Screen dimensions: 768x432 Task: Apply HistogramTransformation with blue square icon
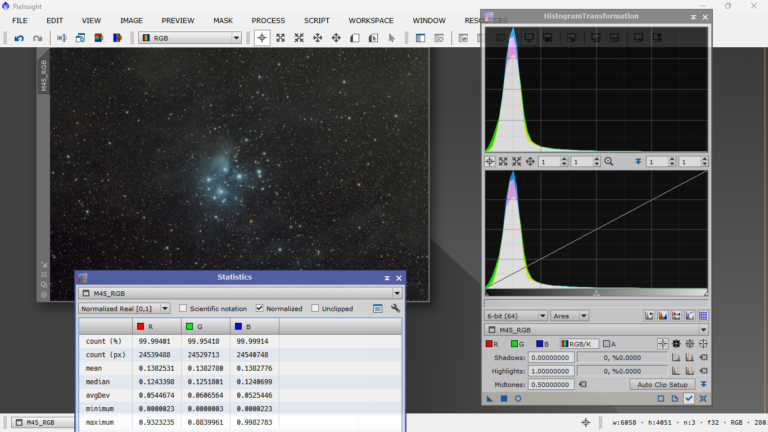pos(504,399)
